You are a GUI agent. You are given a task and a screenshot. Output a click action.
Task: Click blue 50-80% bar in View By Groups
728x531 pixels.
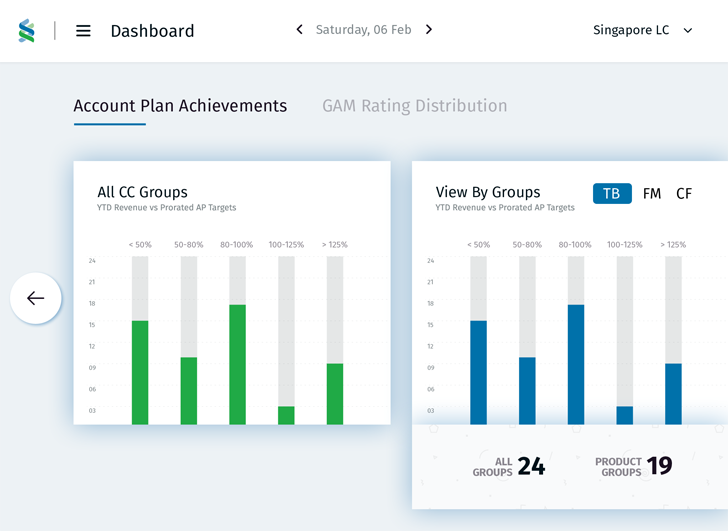click(x=527, y=390)
